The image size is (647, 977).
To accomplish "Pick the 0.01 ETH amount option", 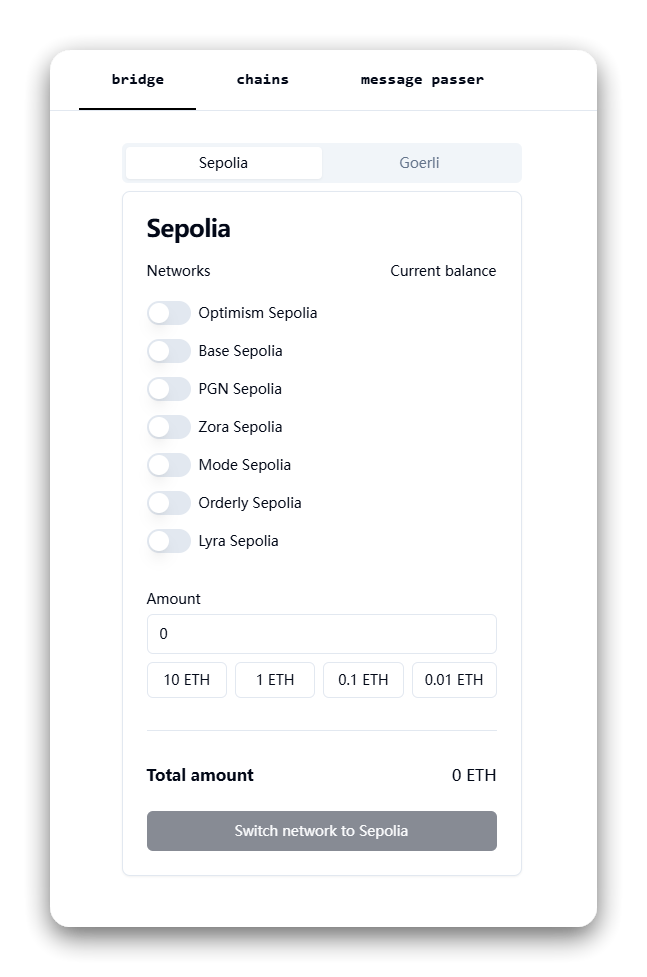I will (x=454, y=680).
